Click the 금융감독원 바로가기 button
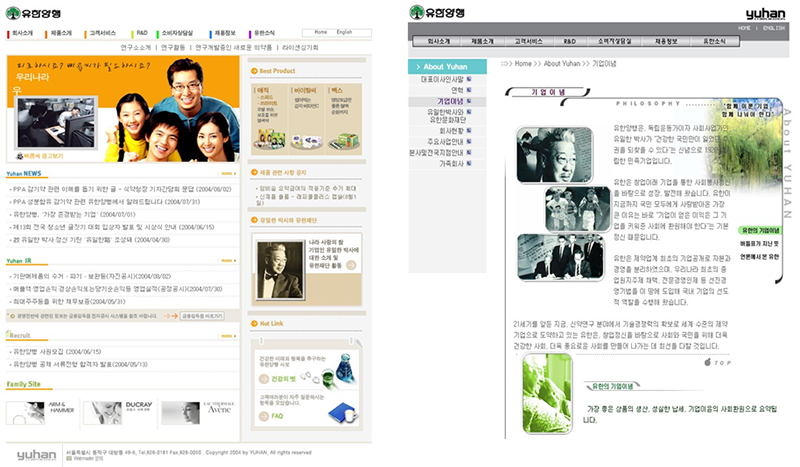Image resolution: width=800 pixels, height=467 pixels. (x=202, y=316)
